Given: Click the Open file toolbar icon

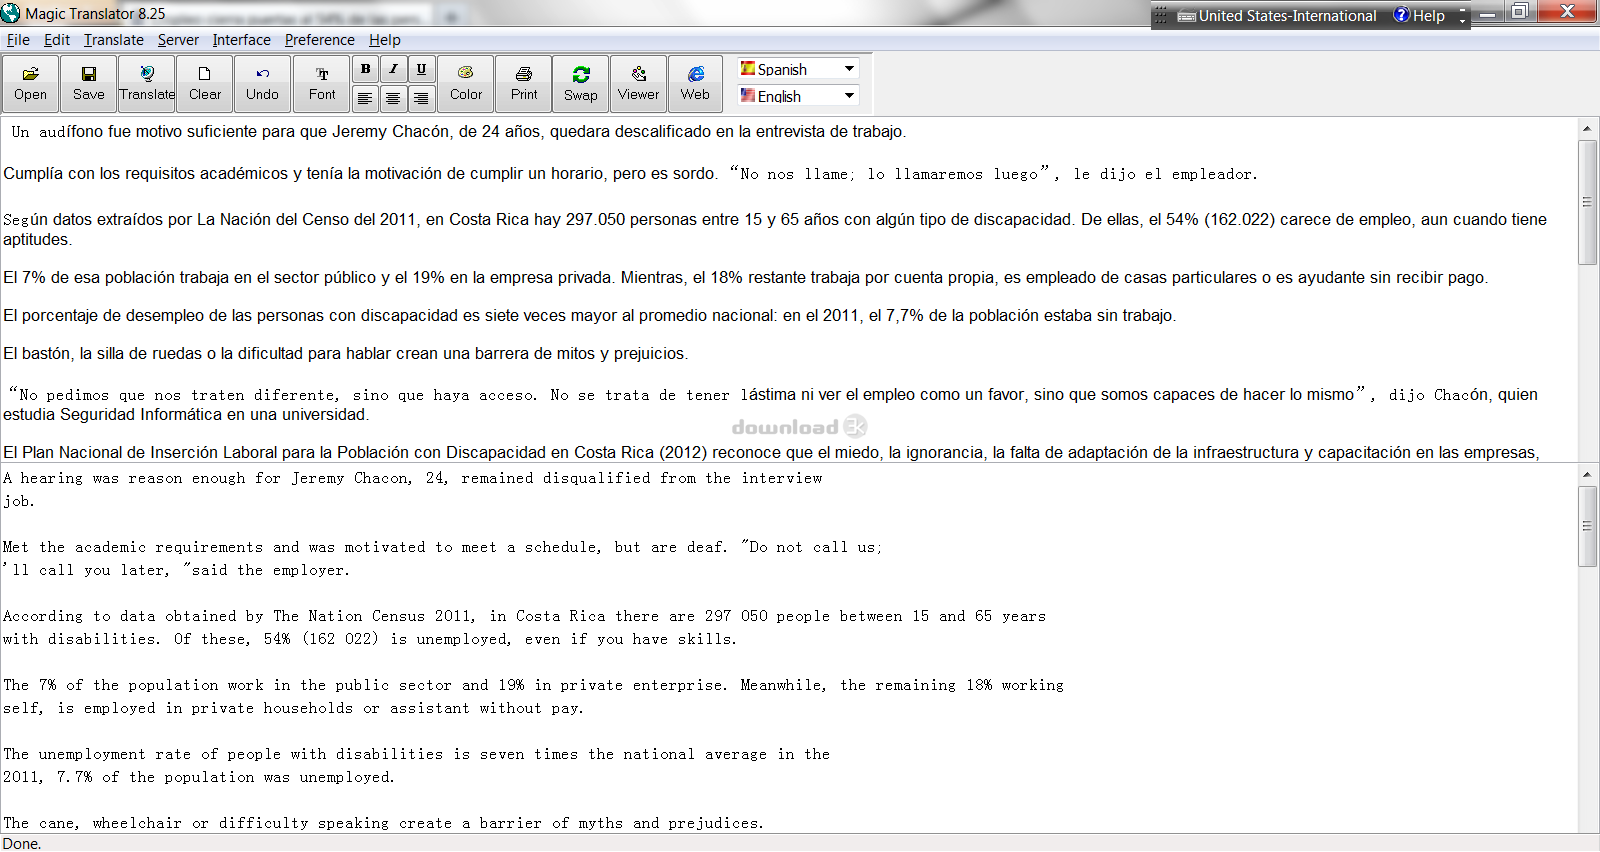Looking at the screenshot, I should pyautogui.click(x=30, y=83).
